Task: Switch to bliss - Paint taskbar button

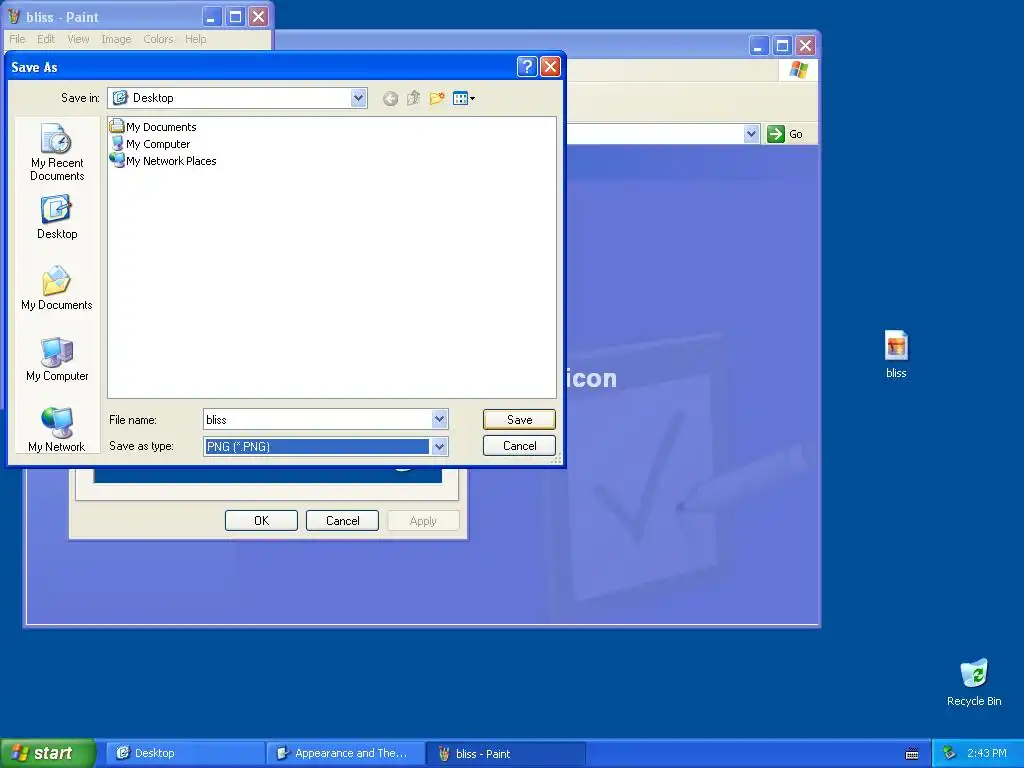Action: point(506,753)
